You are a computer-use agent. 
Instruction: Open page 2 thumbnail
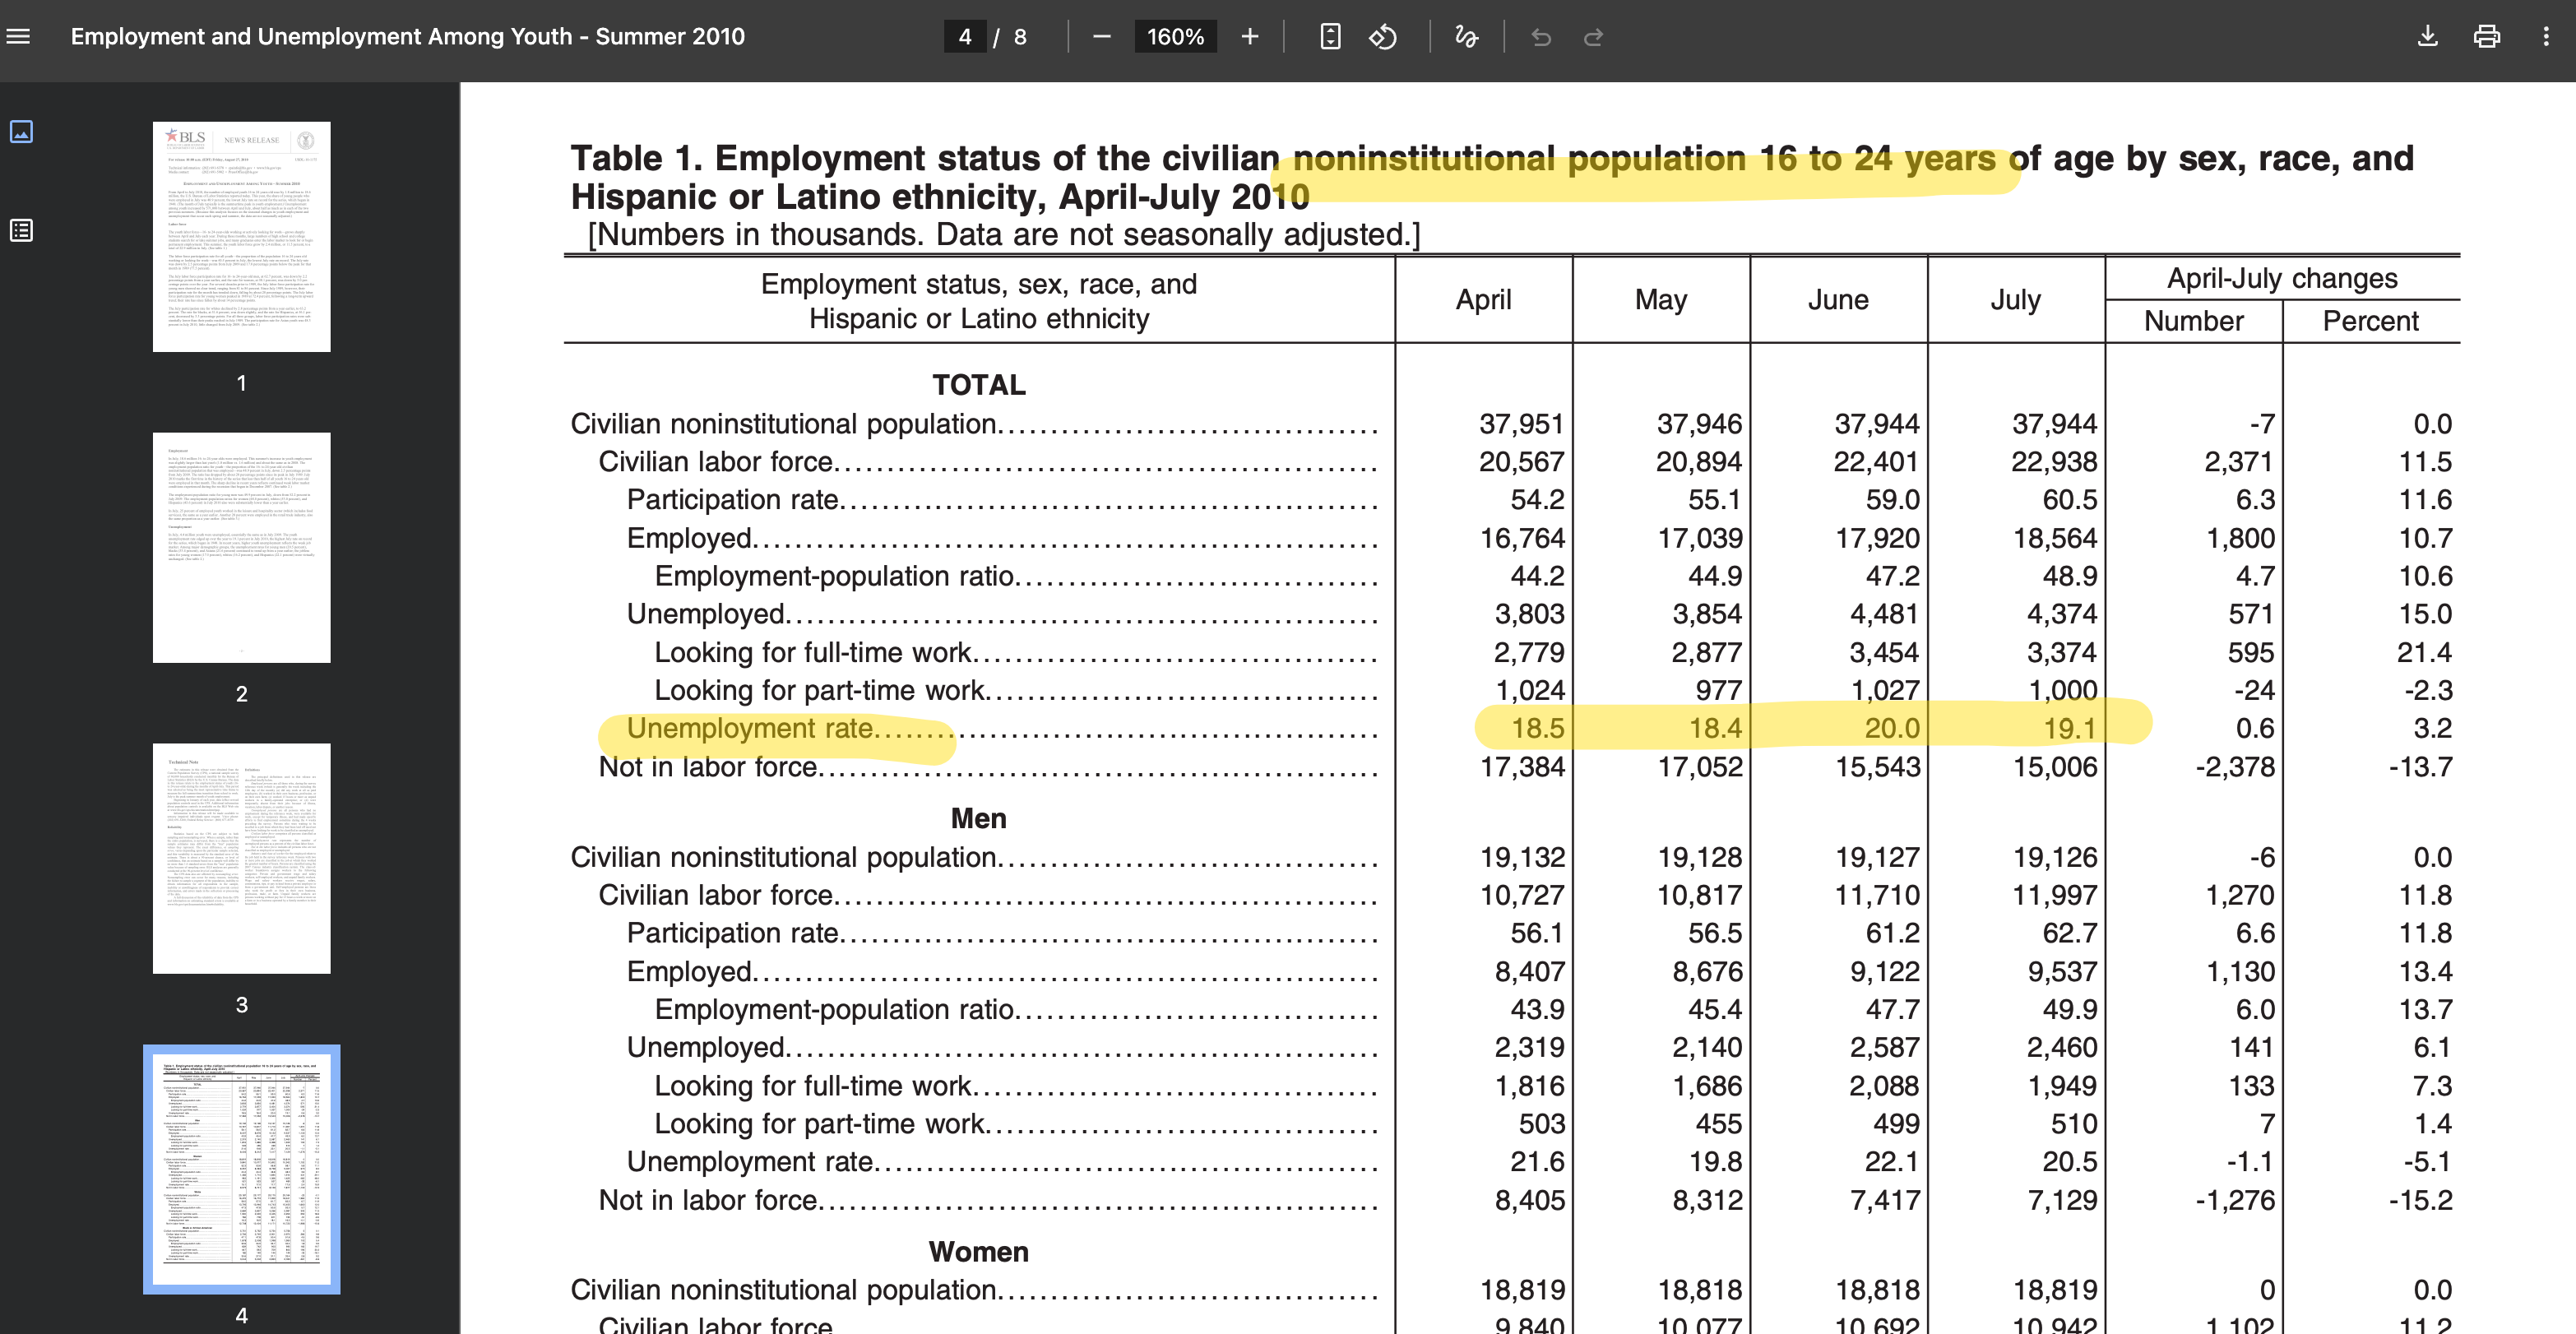pyautogui.click(x=241, y=547)
